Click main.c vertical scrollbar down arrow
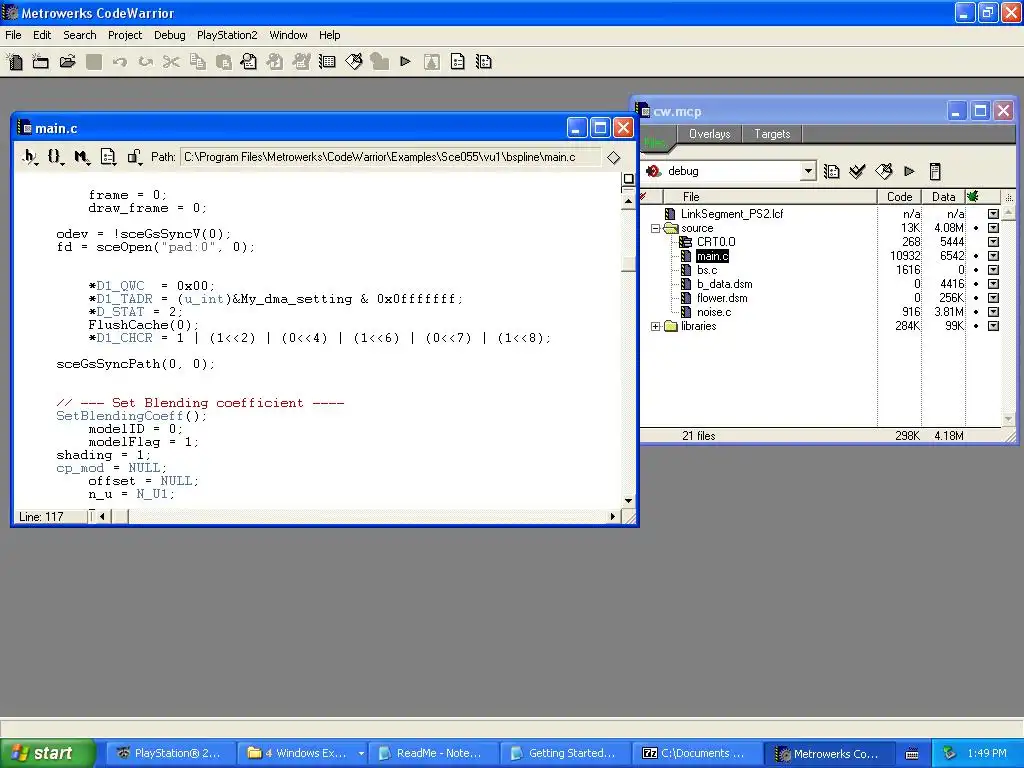This screenshot has height=768, width=1024. click(628, 501)
